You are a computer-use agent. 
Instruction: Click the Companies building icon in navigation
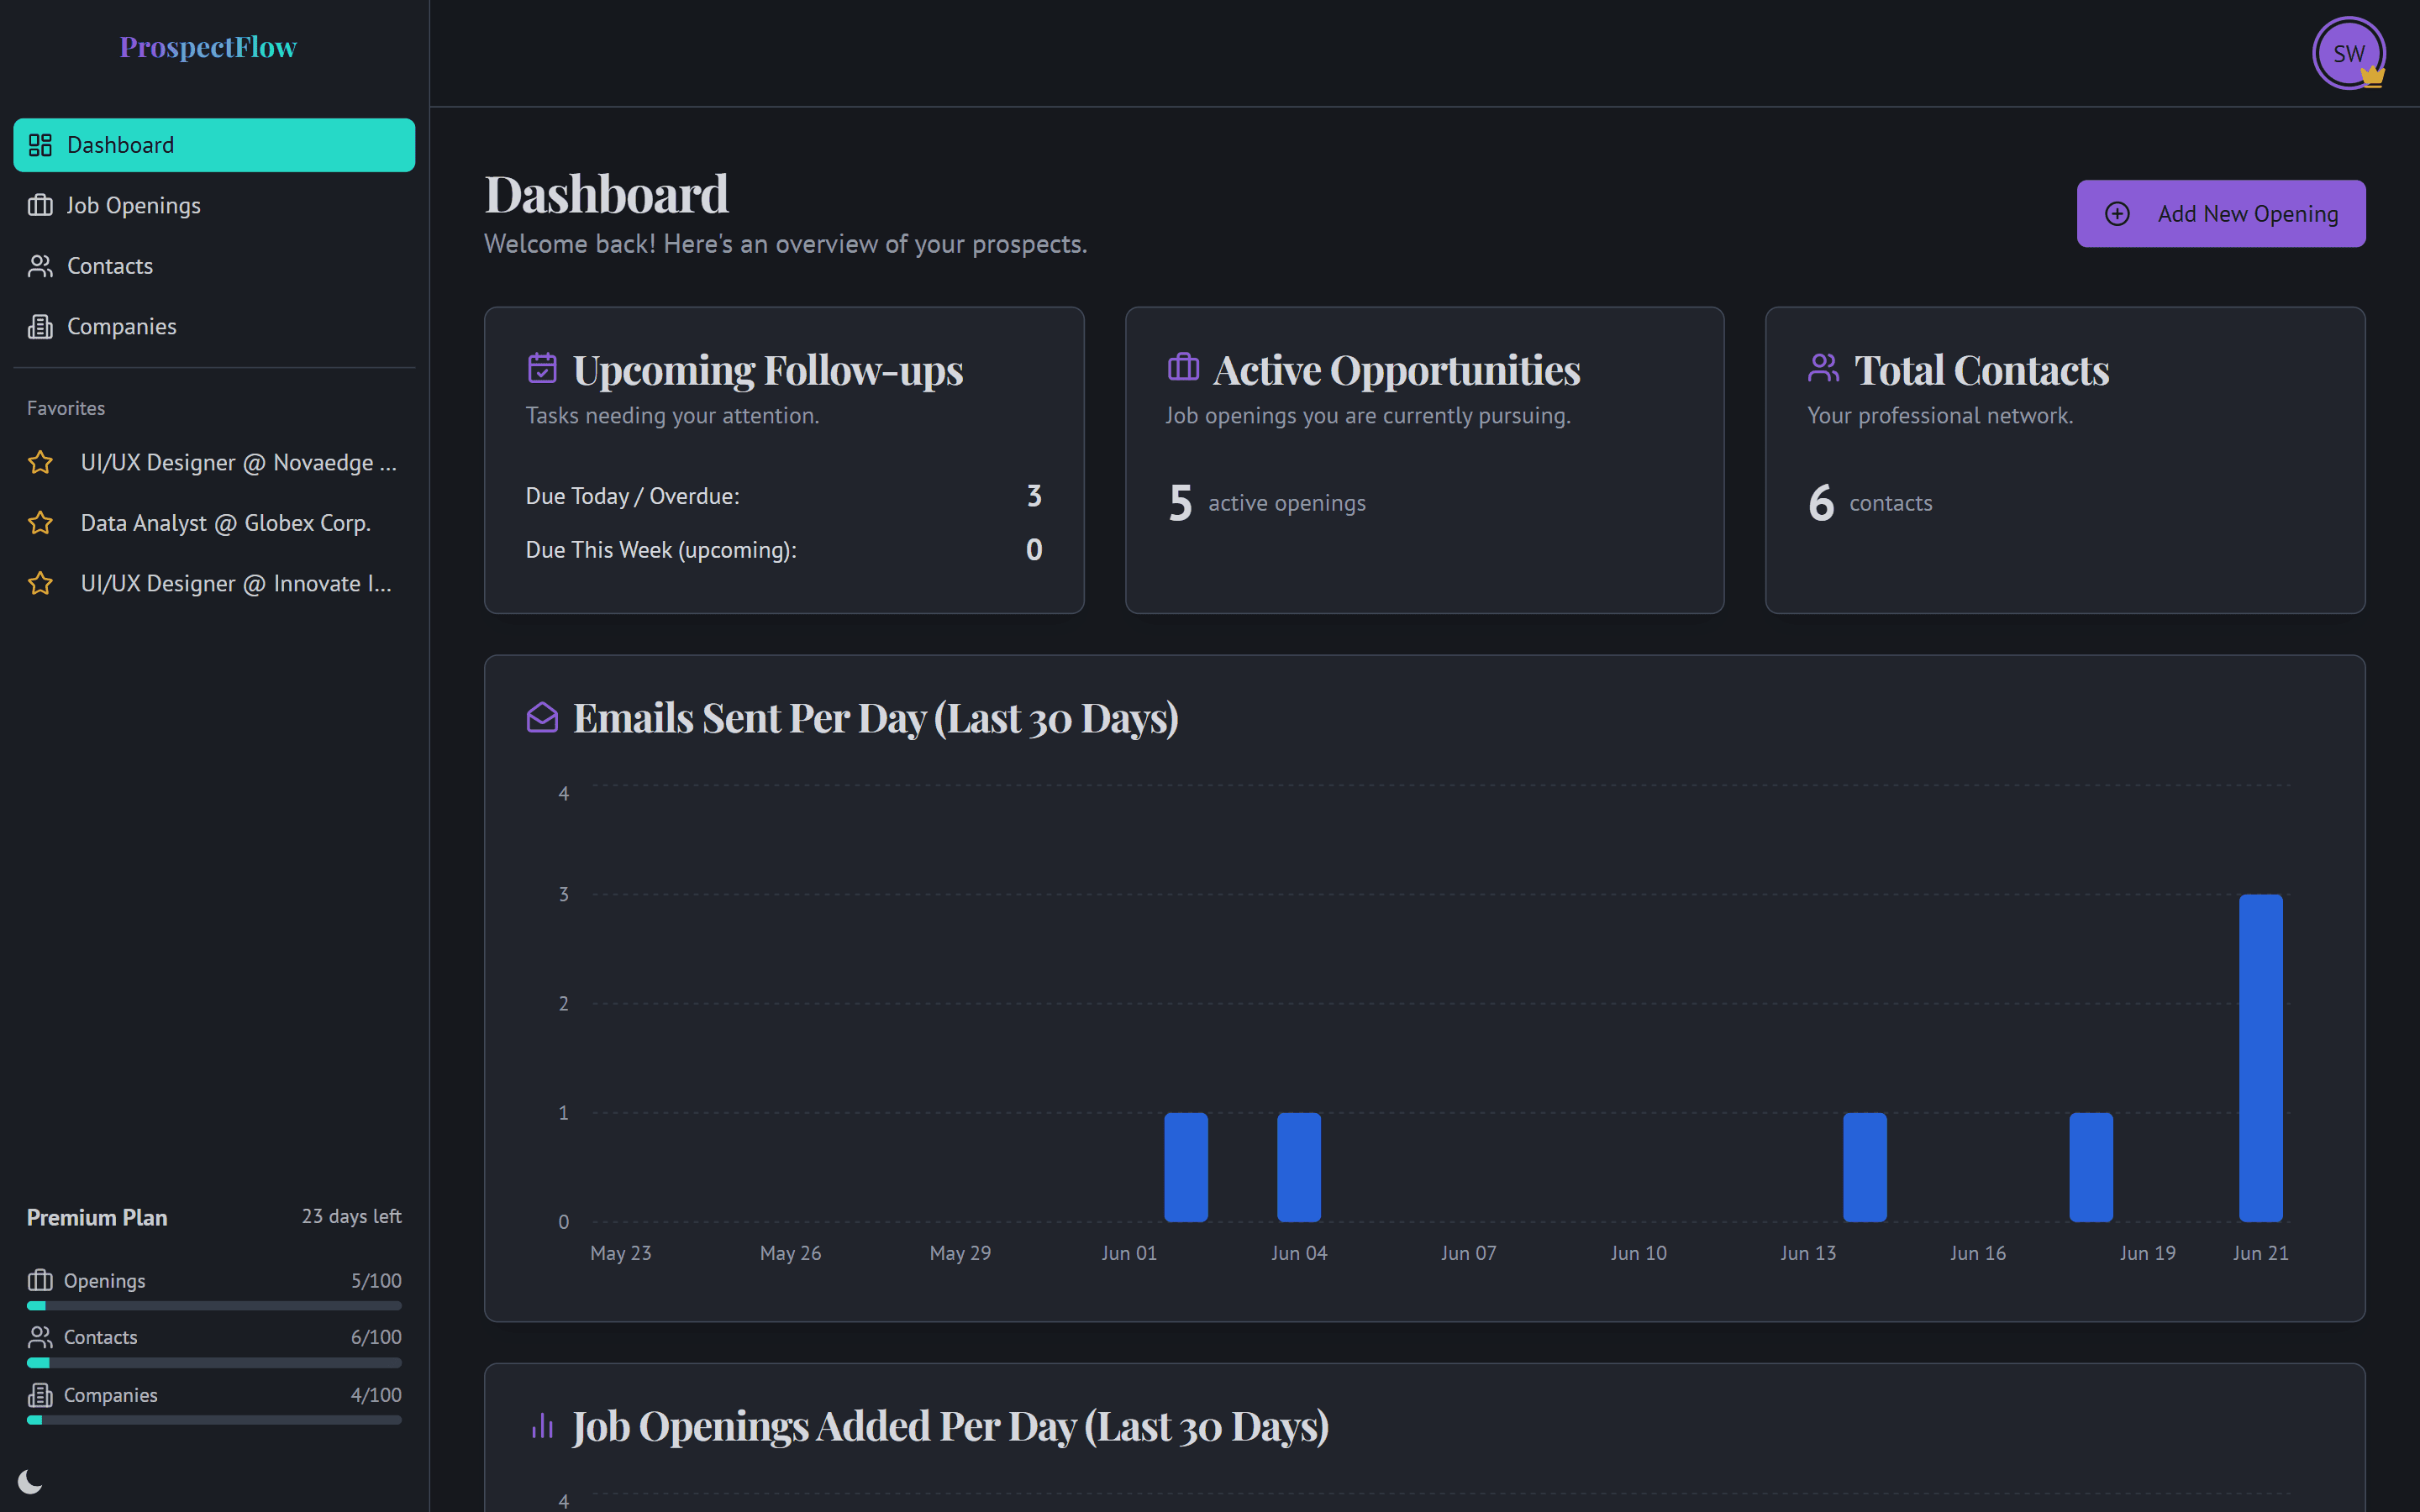[40, 326]
